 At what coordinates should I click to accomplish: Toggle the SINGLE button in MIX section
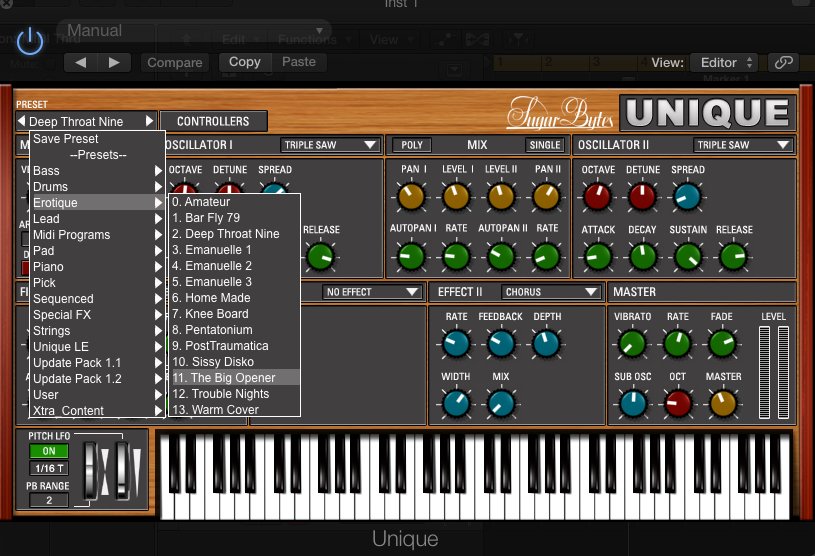[545, 145]
